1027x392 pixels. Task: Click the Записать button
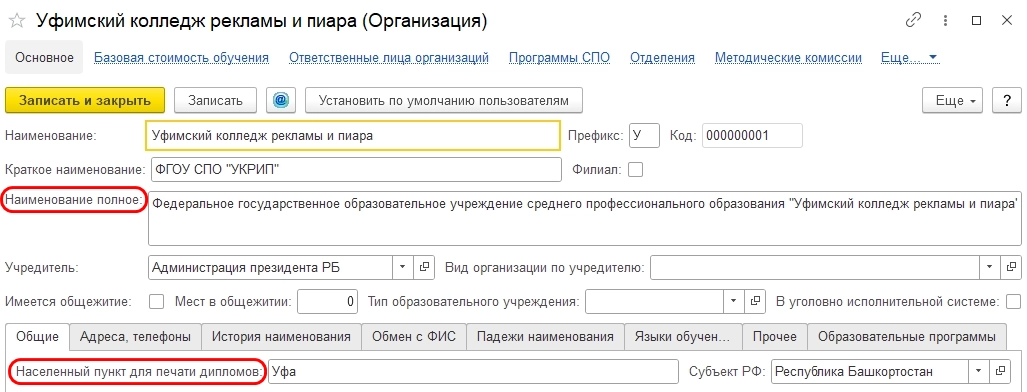click(x=215, y=100)
